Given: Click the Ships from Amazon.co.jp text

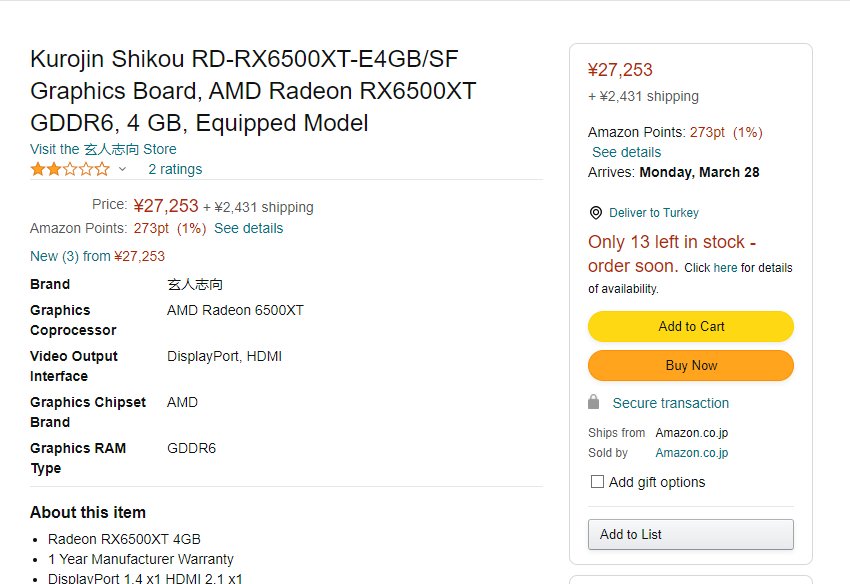Looking at the screenshot, I should pyautogui.click(x=691, y=433).
